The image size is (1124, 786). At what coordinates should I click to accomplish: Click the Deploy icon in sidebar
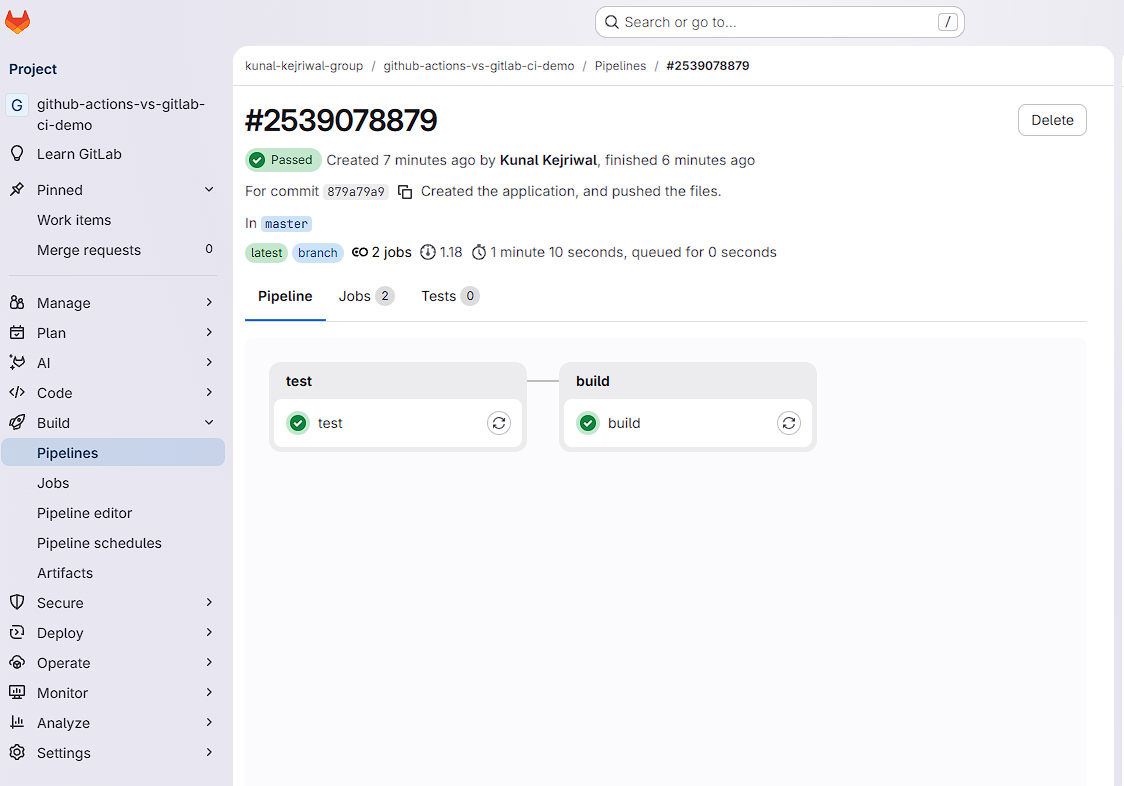[x=17, y=633]
